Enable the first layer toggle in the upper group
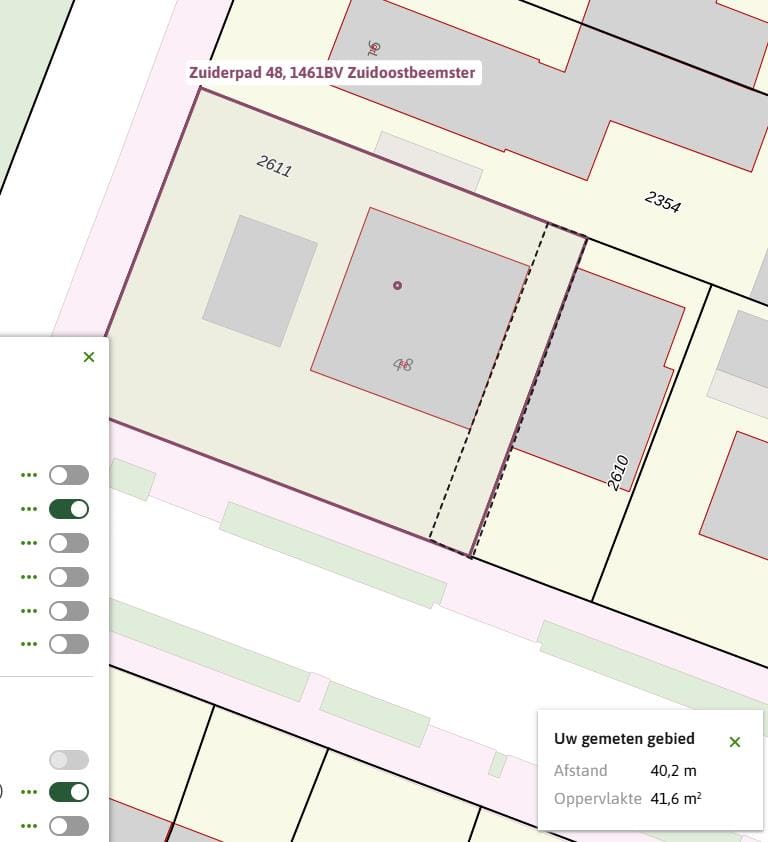This screenshot has width=768, height=842. click(x=69, y=475)
